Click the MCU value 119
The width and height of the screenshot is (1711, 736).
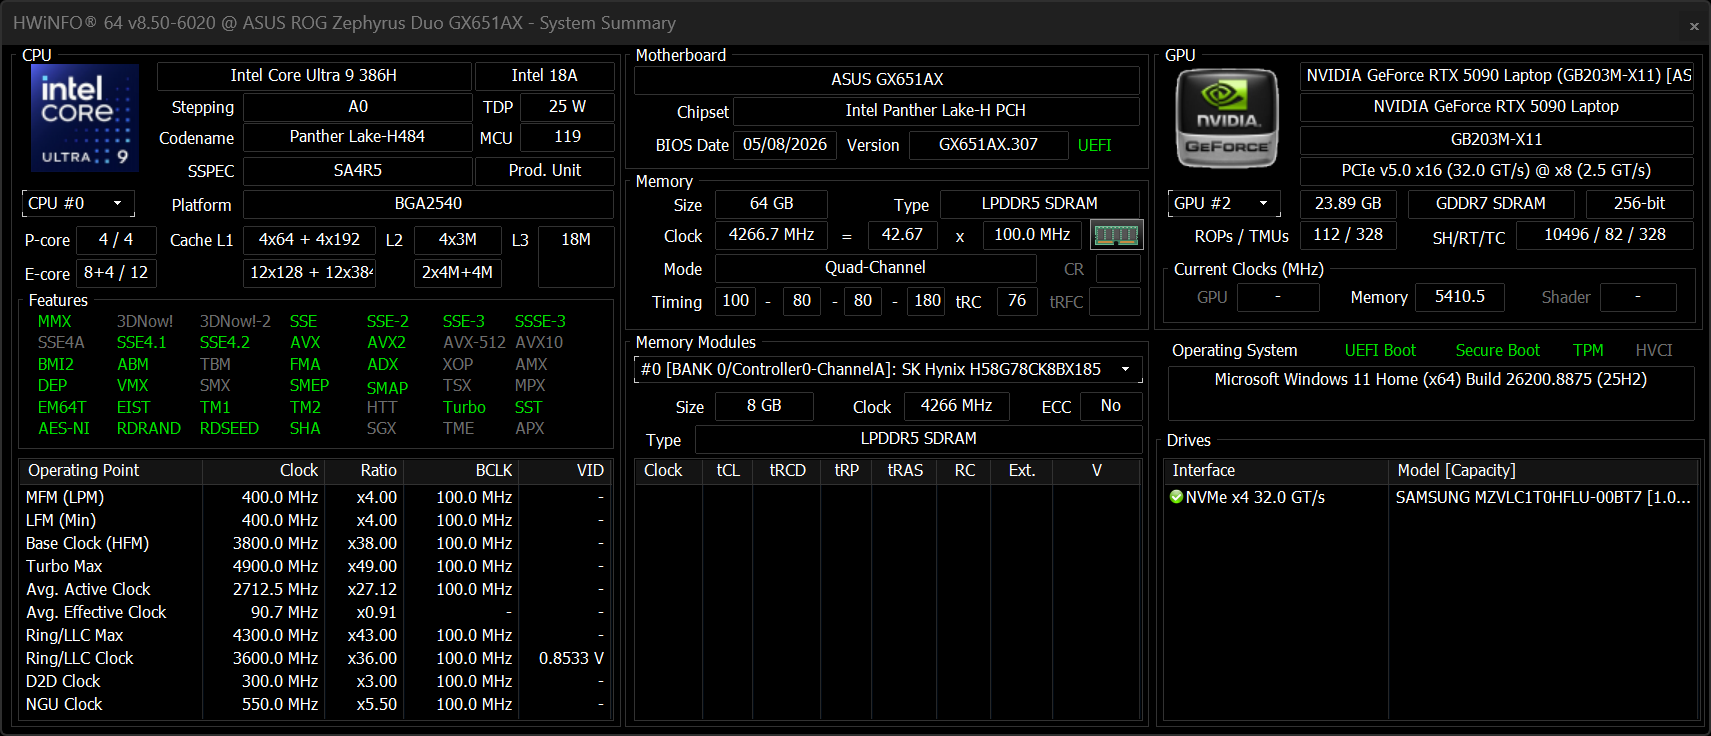pos(567,137)
